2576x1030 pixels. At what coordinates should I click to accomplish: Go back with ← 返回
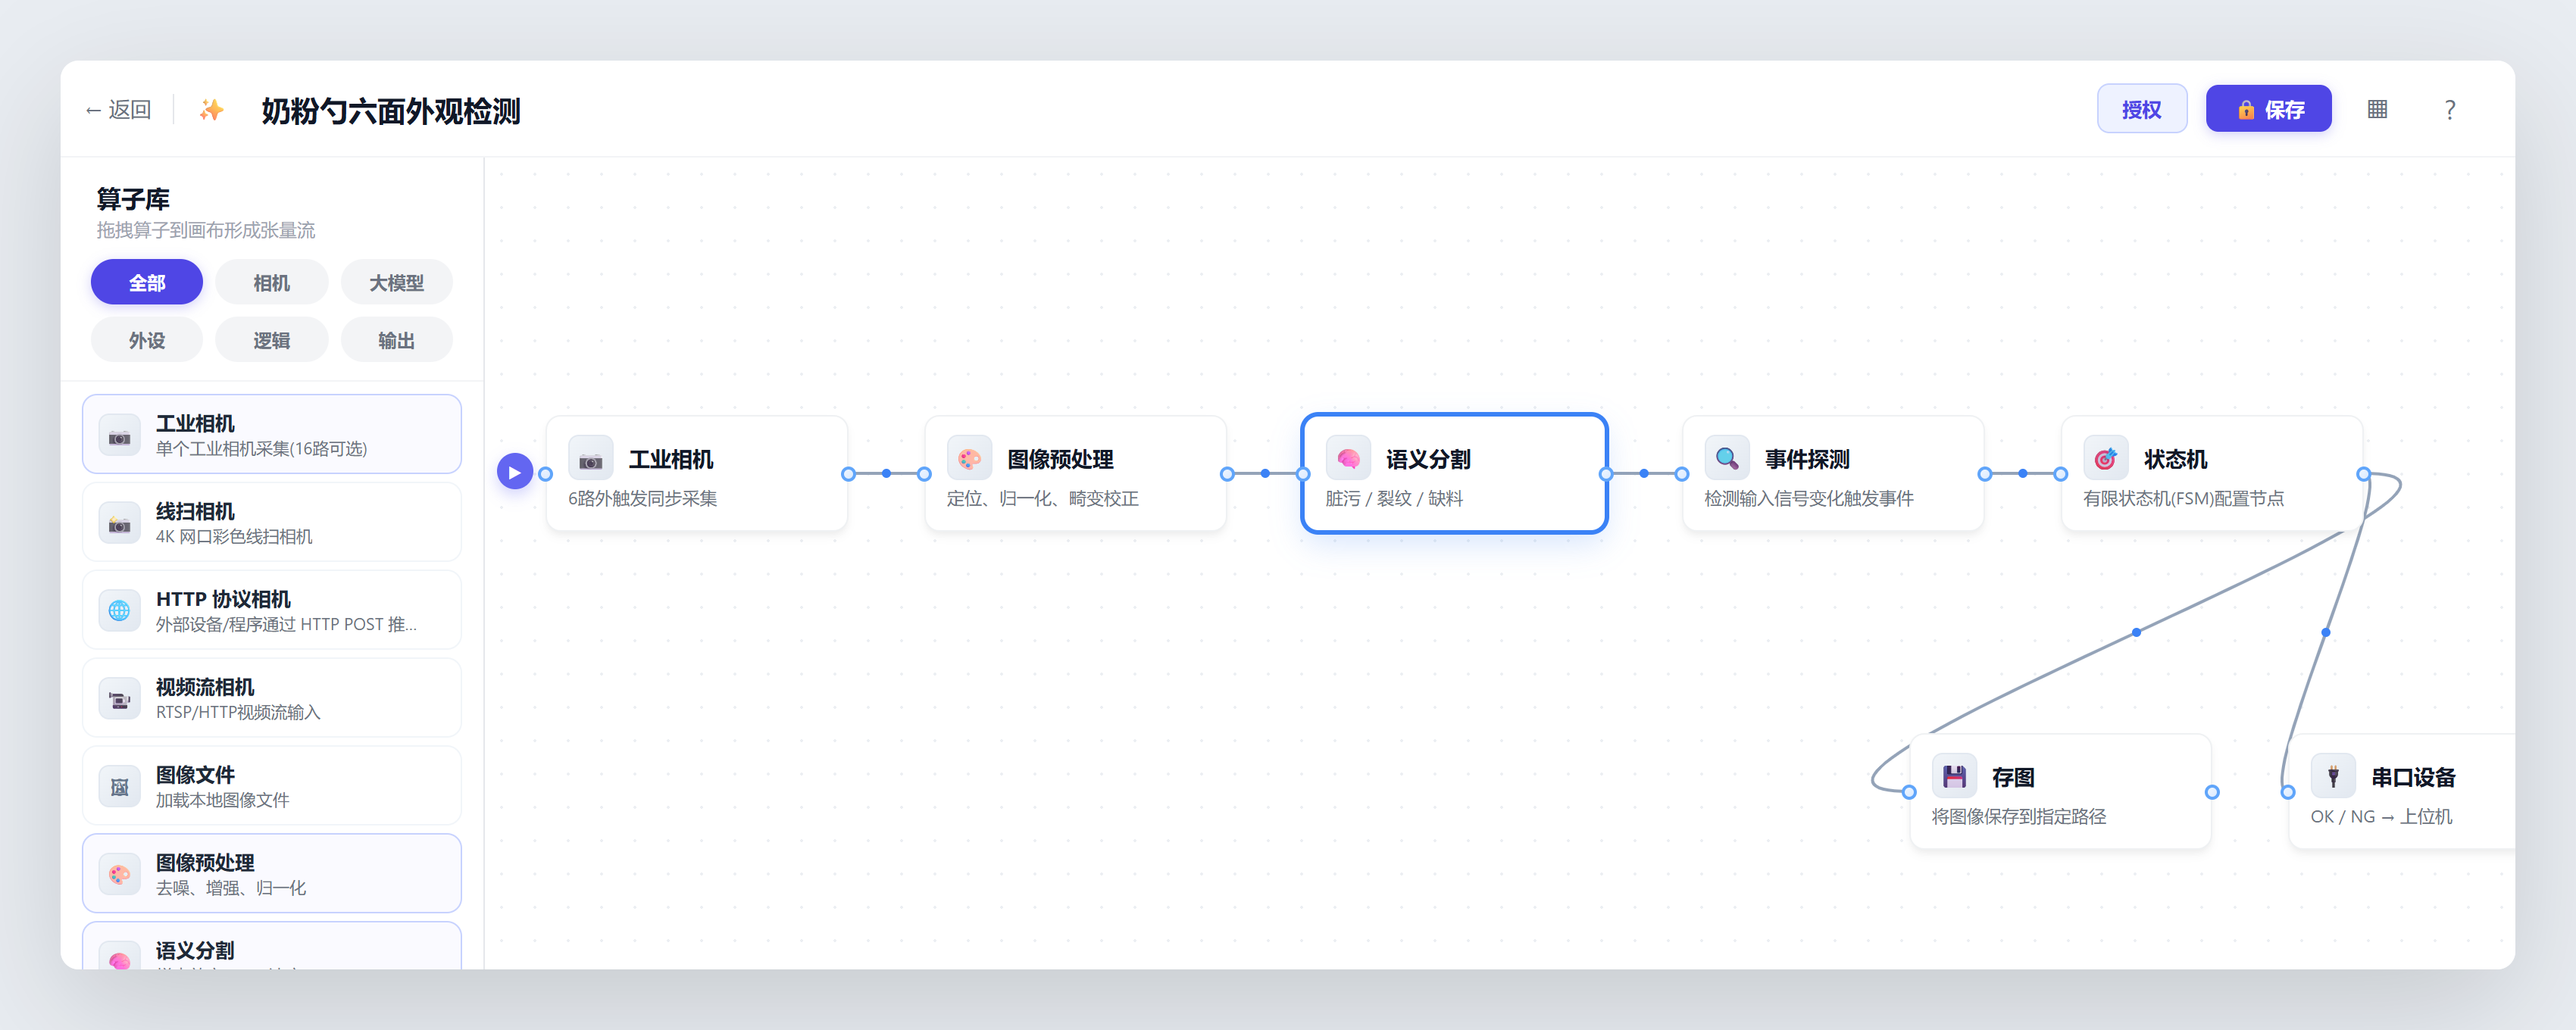118,110
